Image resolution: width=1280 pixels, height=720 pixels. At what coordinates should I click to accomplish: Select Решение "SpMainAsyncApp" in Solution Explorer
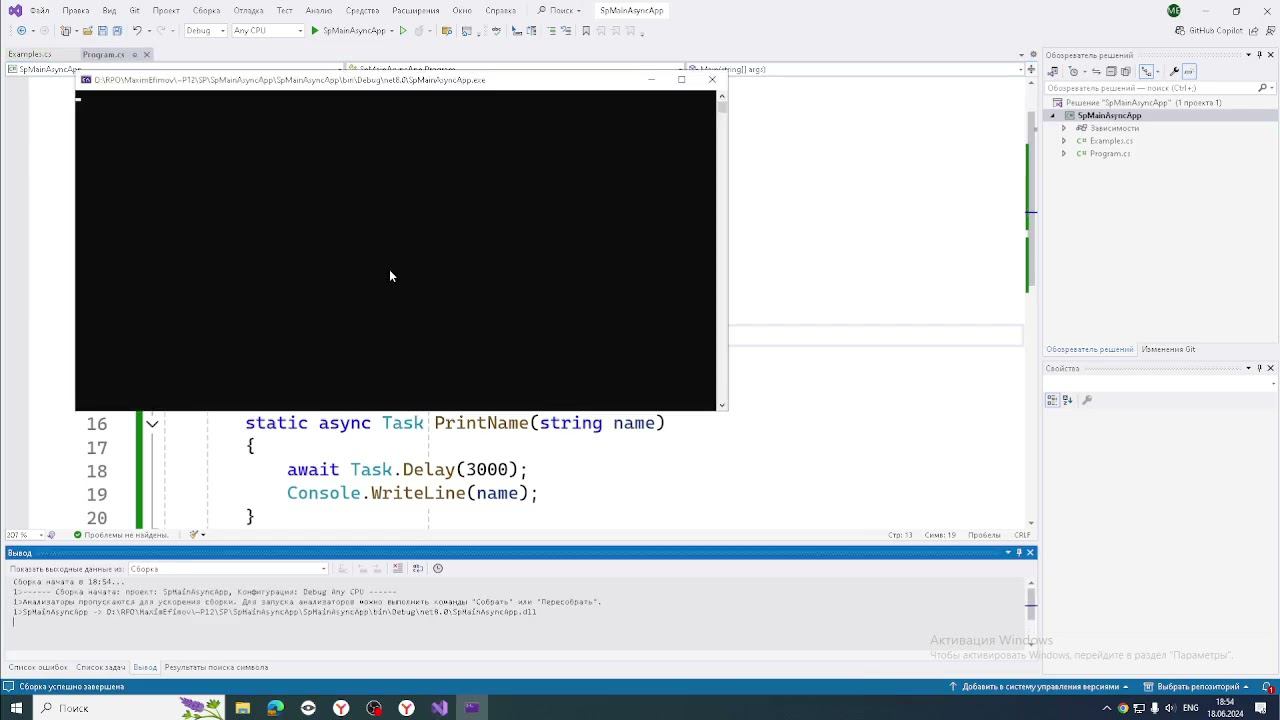(1143, 103)
